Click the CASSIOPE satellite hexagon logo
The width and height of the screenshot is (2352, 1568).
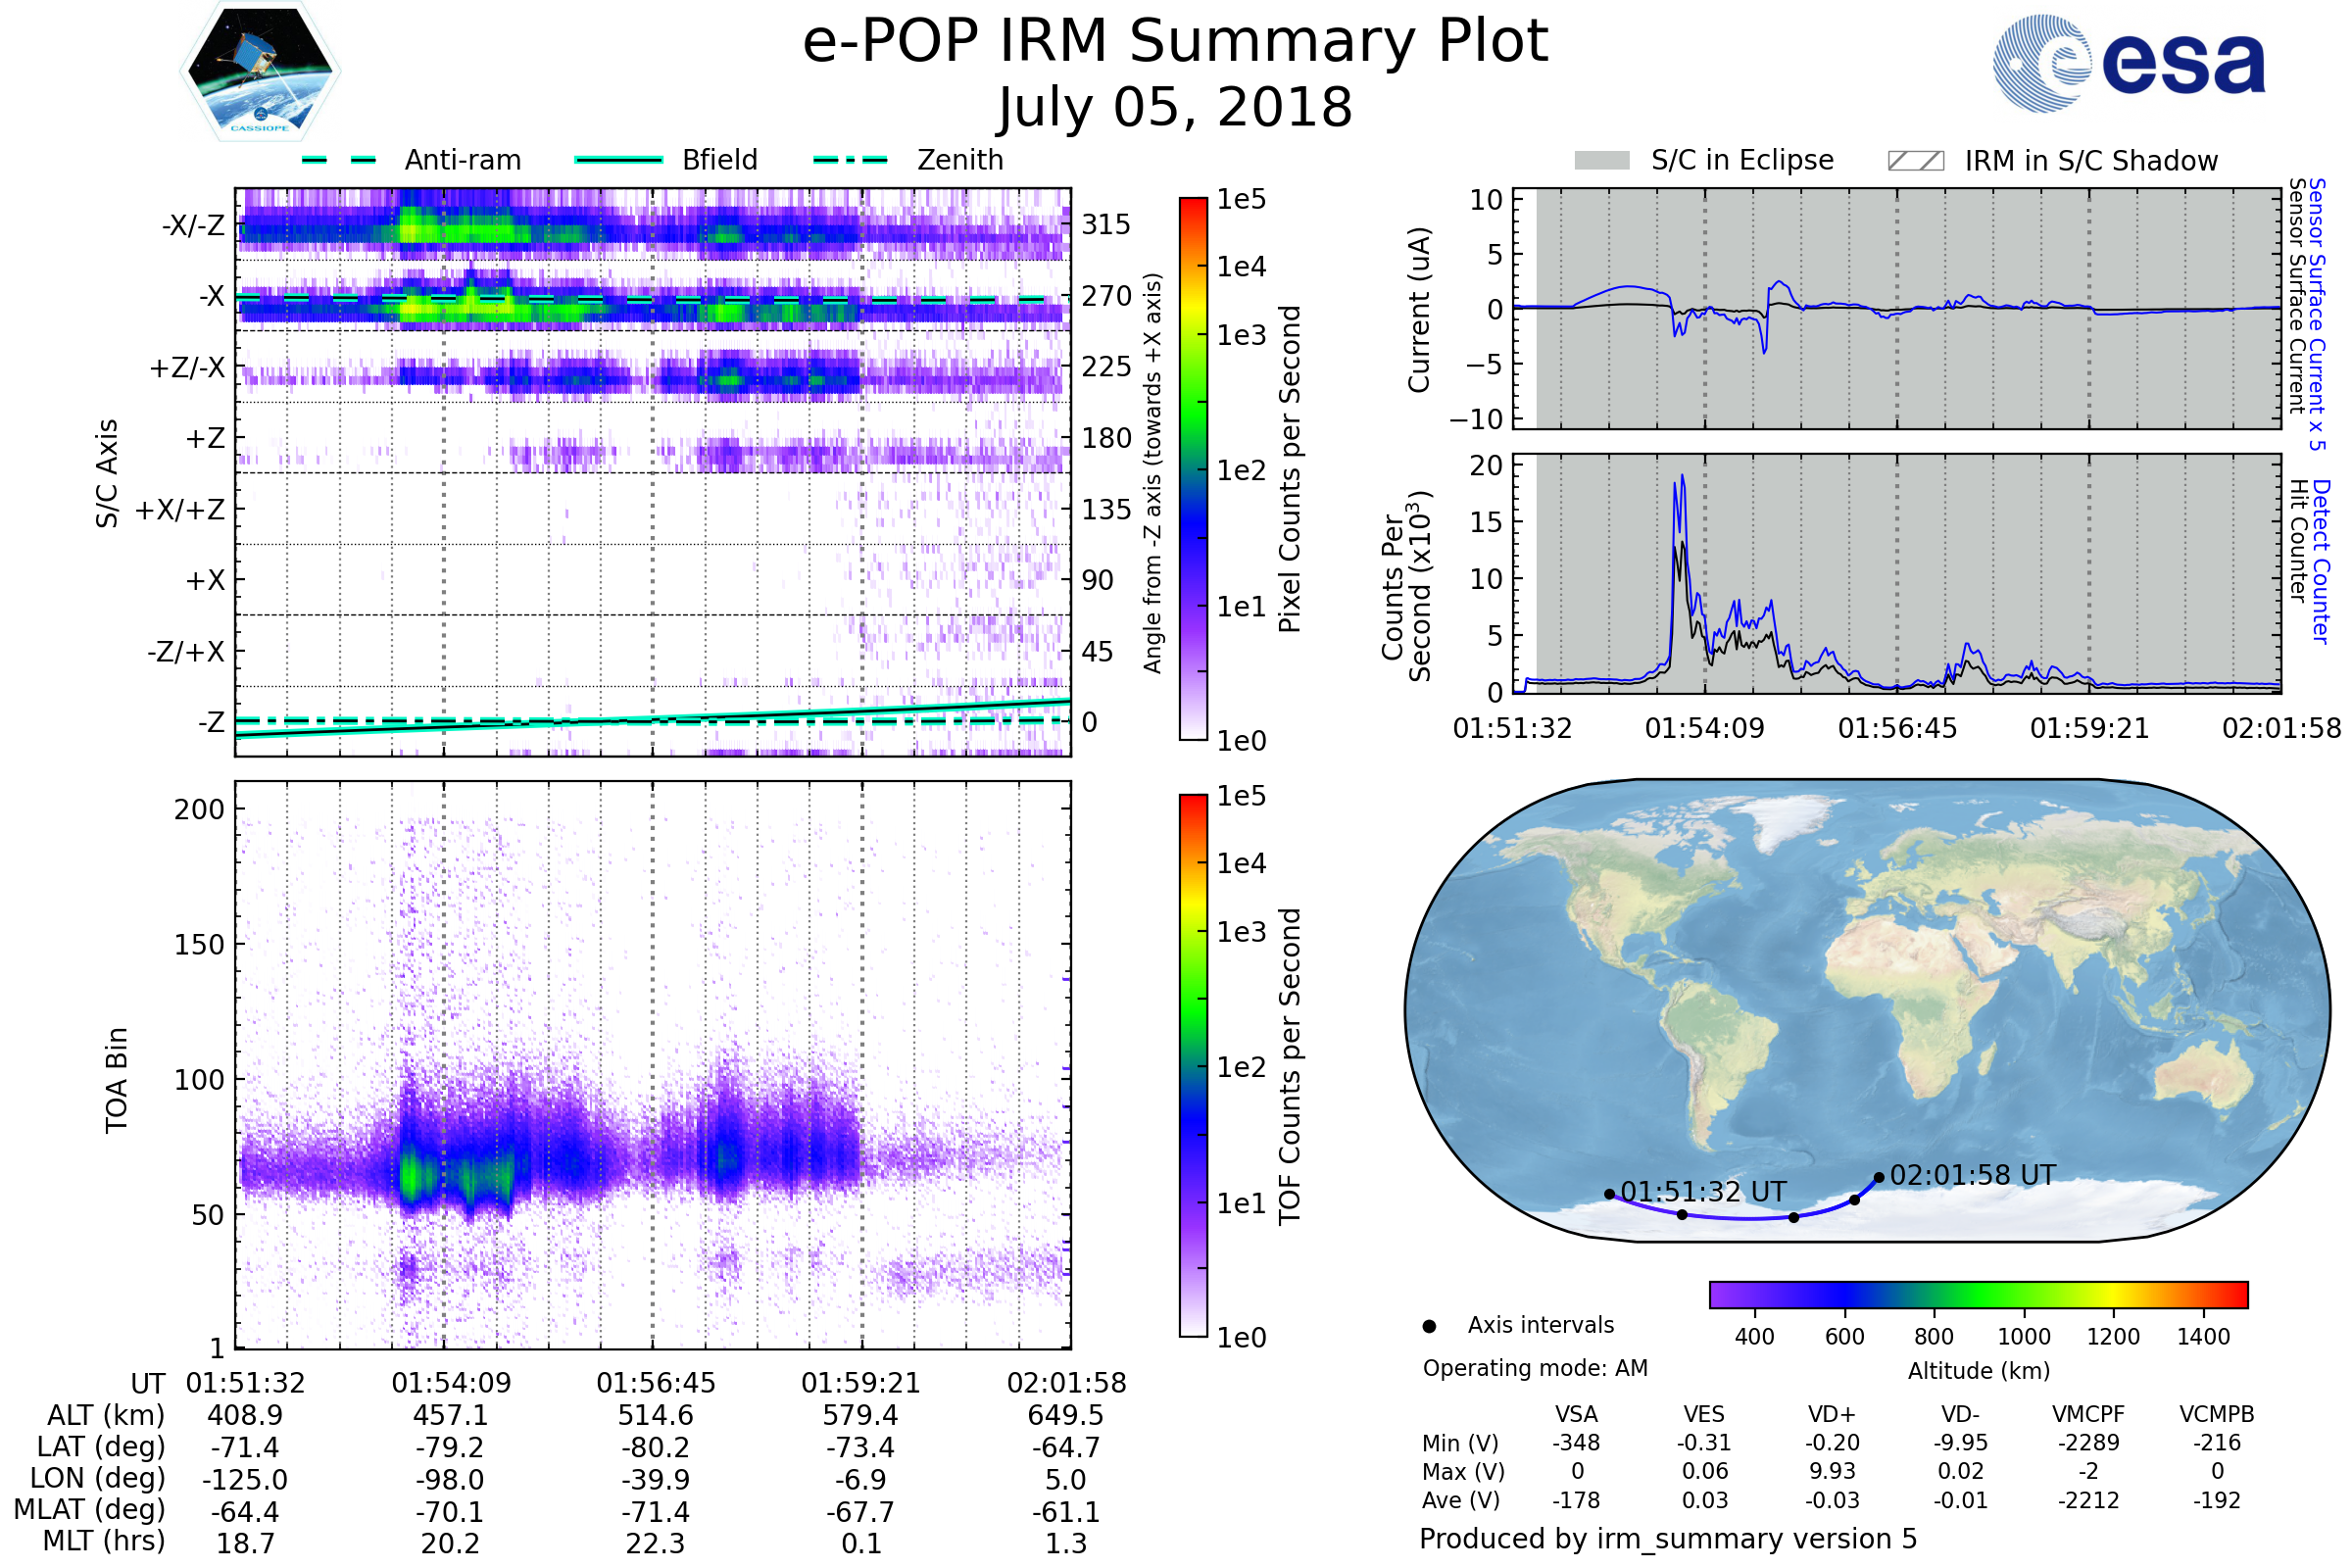260,72
